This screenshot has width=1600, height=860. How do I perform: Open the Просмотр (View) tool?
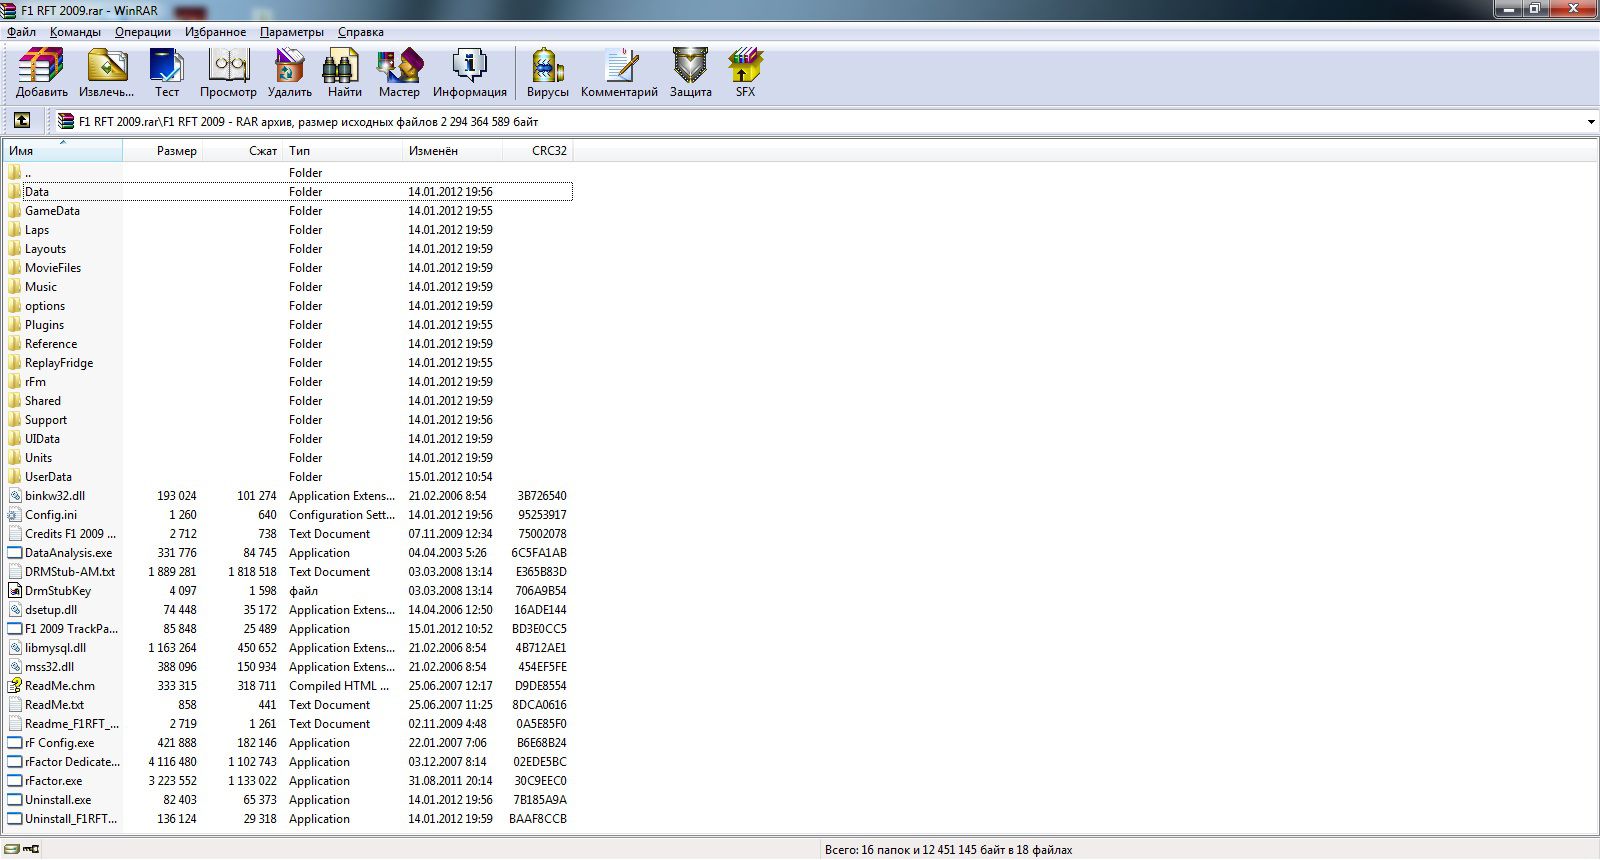coord(228,66)
